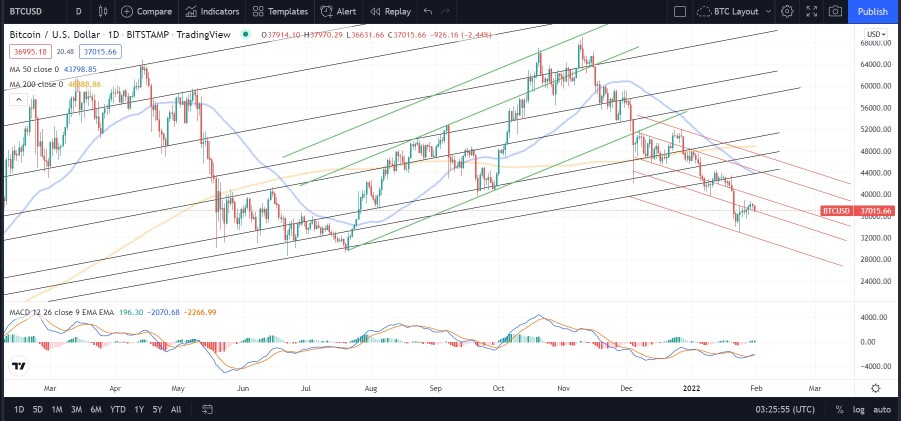Set range to 1D
Screen dimensions: 901x421
(x=19, y=410)
